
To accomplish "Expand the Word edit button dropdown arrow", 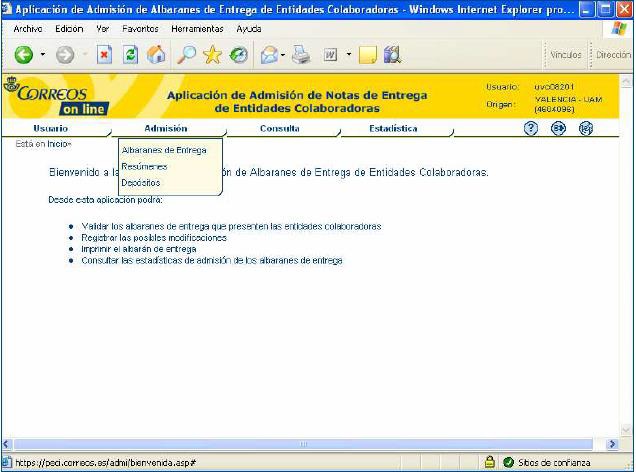I will [x=348, y=56].
